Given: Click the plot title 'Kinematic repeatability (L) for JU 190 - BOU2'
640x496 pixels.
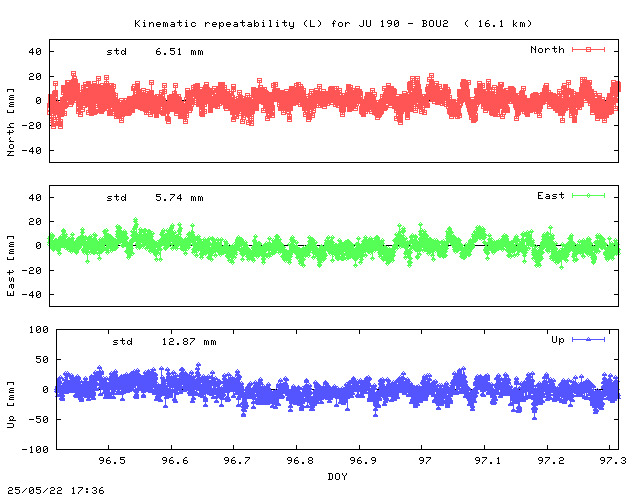Looking at the screenshot, I should 291,24.
